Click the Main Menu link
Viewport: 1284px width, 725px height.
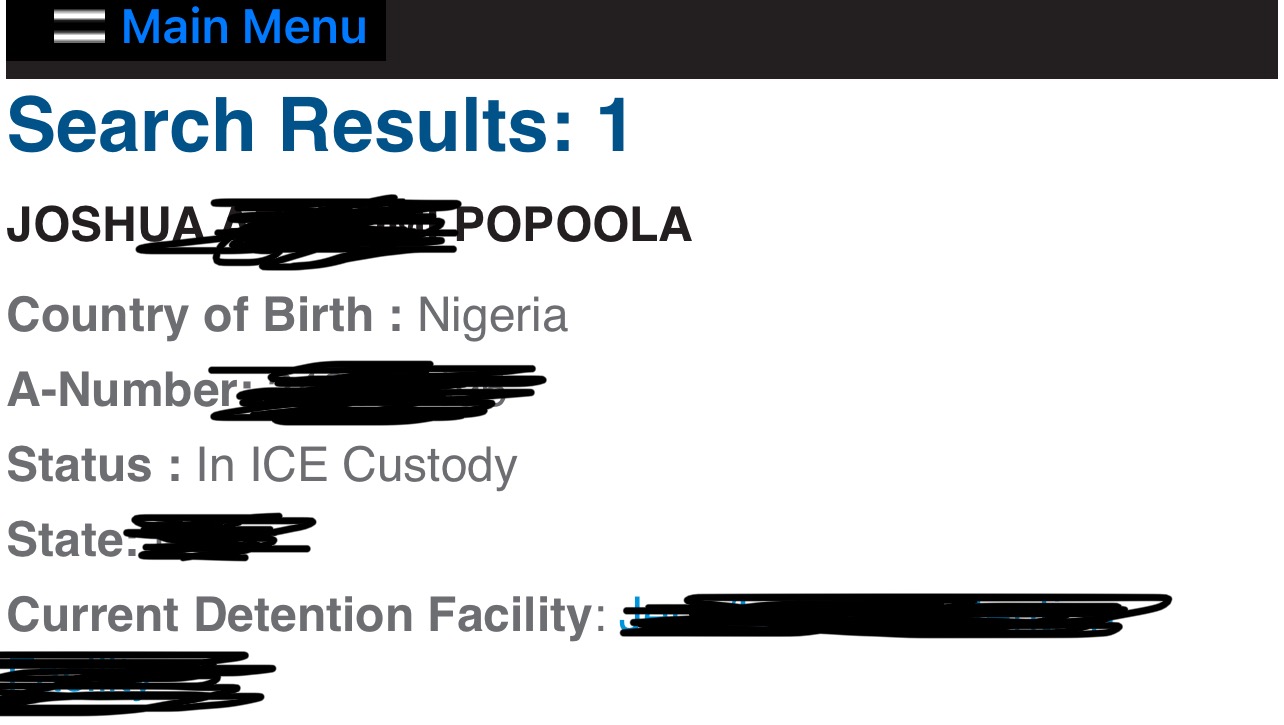244,27
